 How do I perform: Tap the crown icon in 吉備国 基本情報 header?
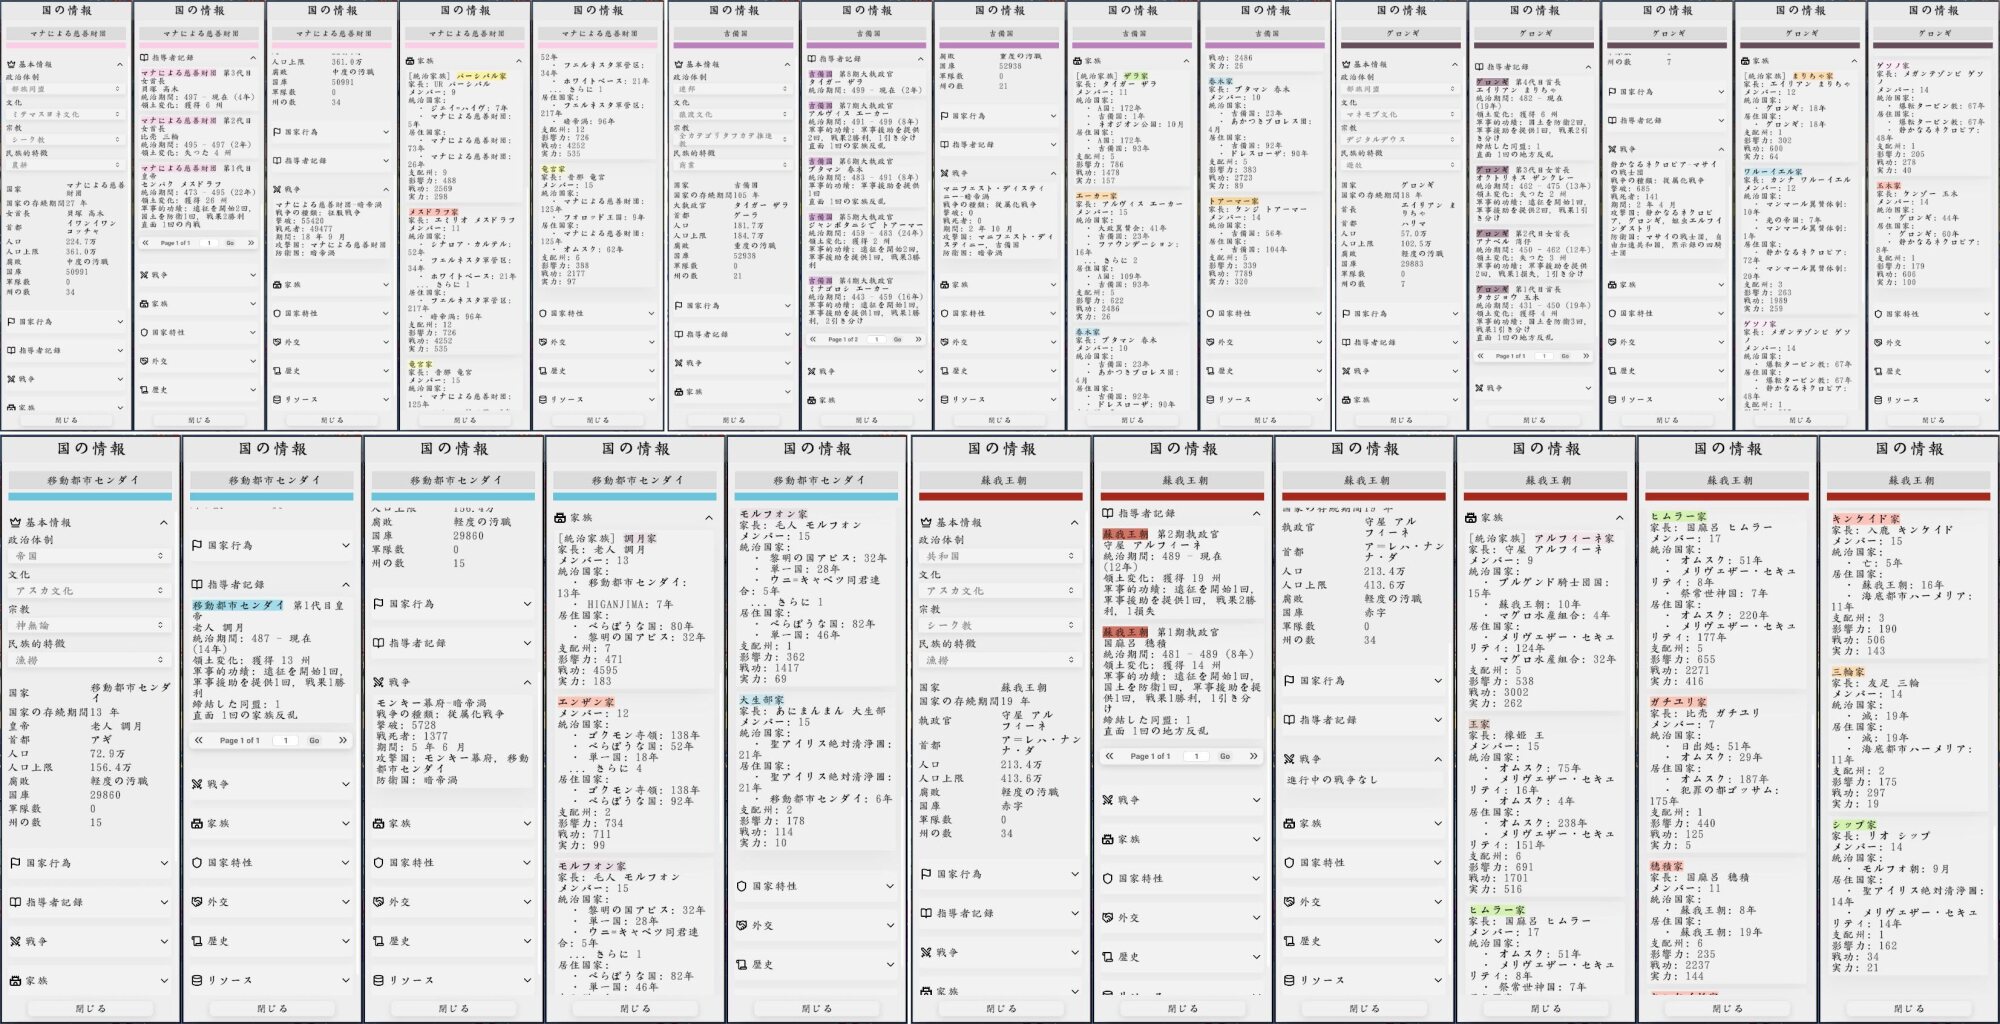click(x=678, y=64)
